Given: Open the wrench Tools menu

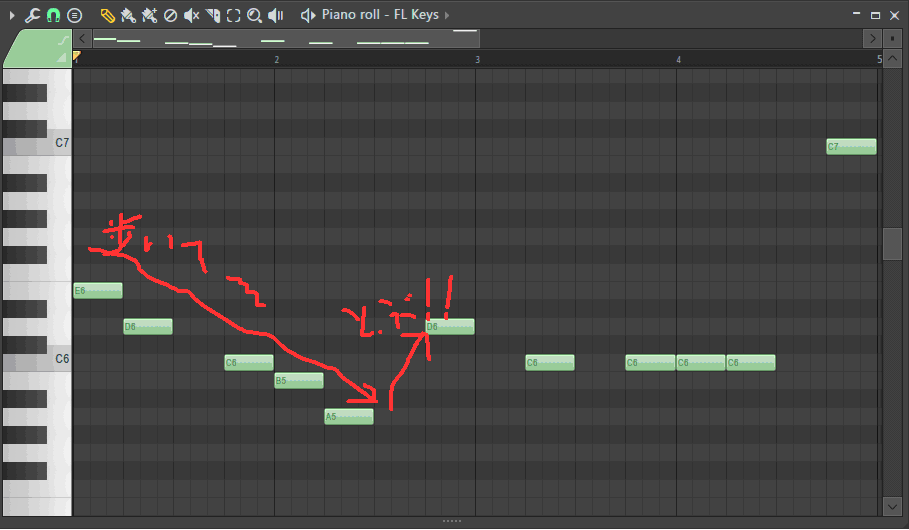Looking at the screenshot, I should (32, 15).
